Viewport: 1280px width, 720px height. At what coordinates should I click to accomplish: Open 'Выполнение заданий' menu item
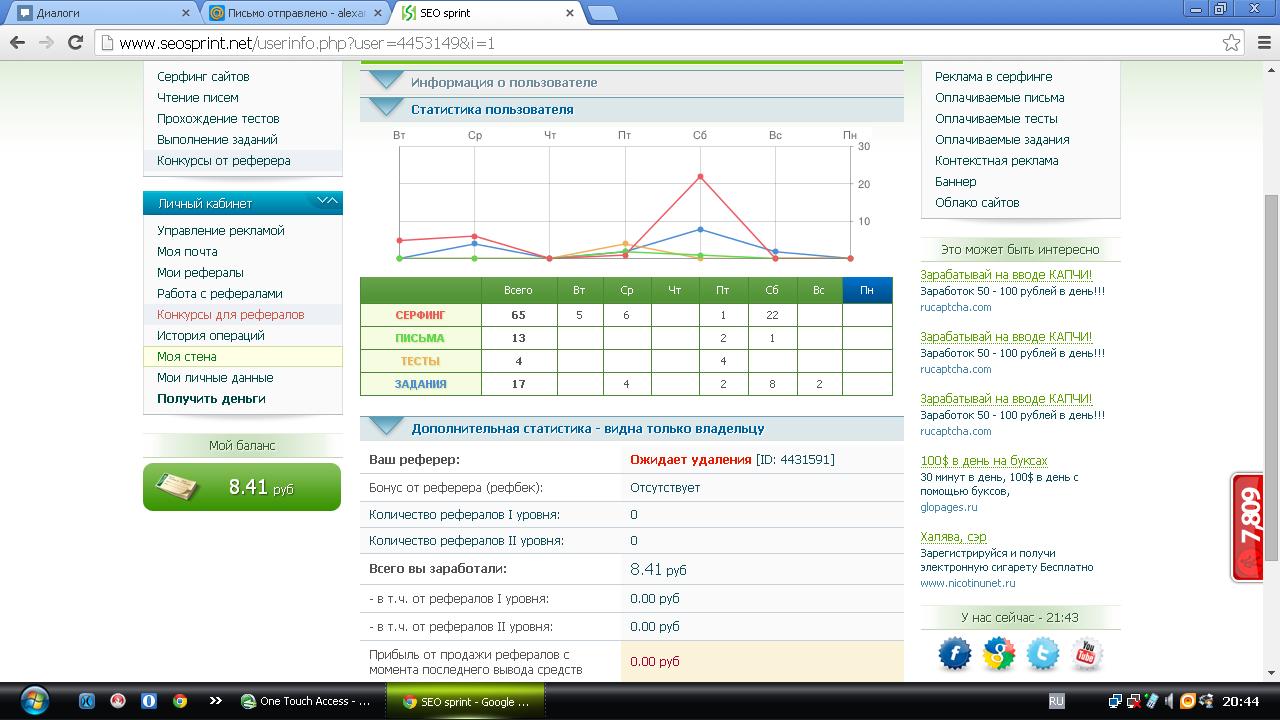pos(217,139)
